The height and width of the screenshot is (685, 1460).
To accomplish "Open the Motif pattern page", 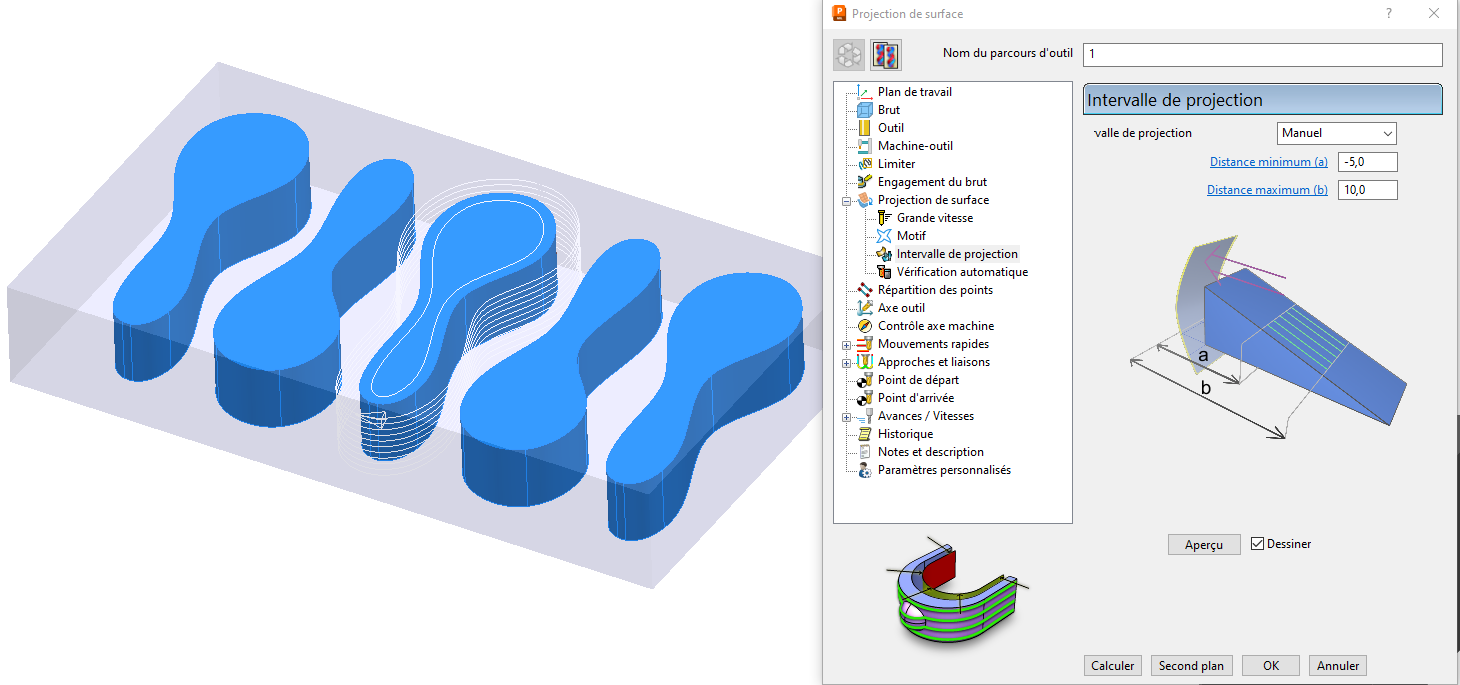I will [910, 236].
